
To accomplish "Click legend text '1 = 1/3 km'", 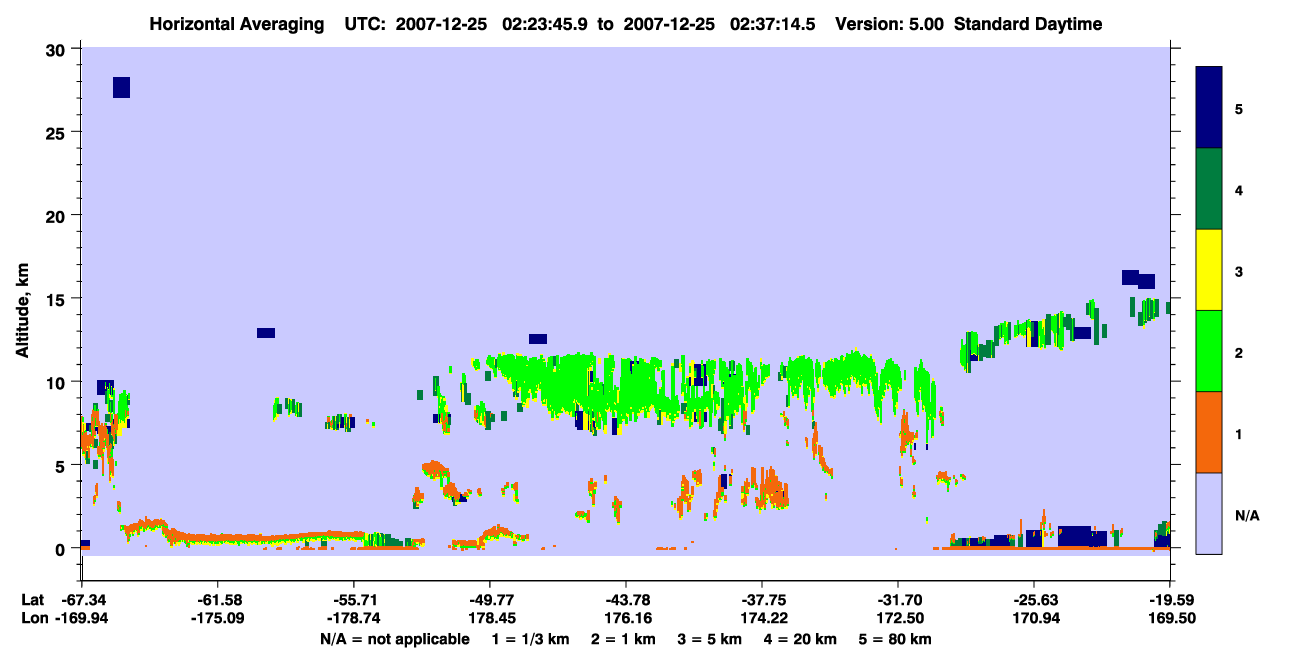I will coord(530,639).
